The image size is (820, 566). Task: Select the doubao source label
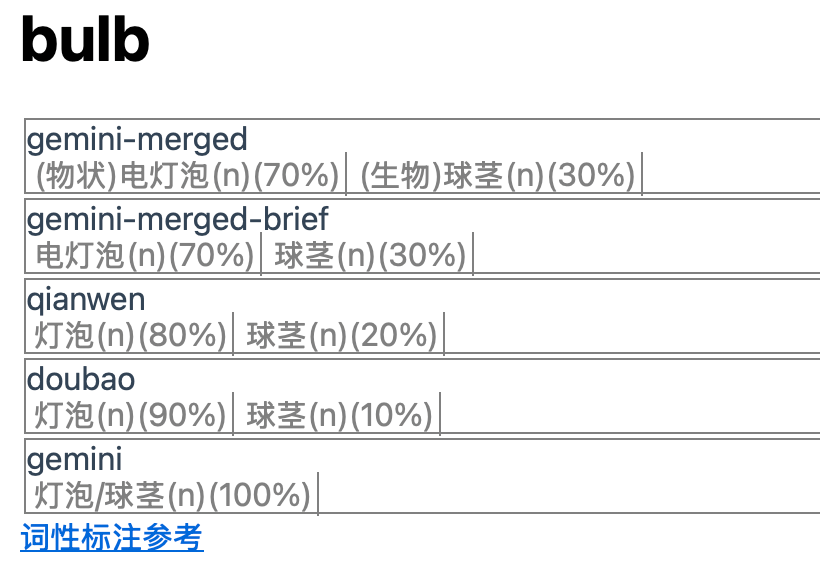(x=81, y=380)
